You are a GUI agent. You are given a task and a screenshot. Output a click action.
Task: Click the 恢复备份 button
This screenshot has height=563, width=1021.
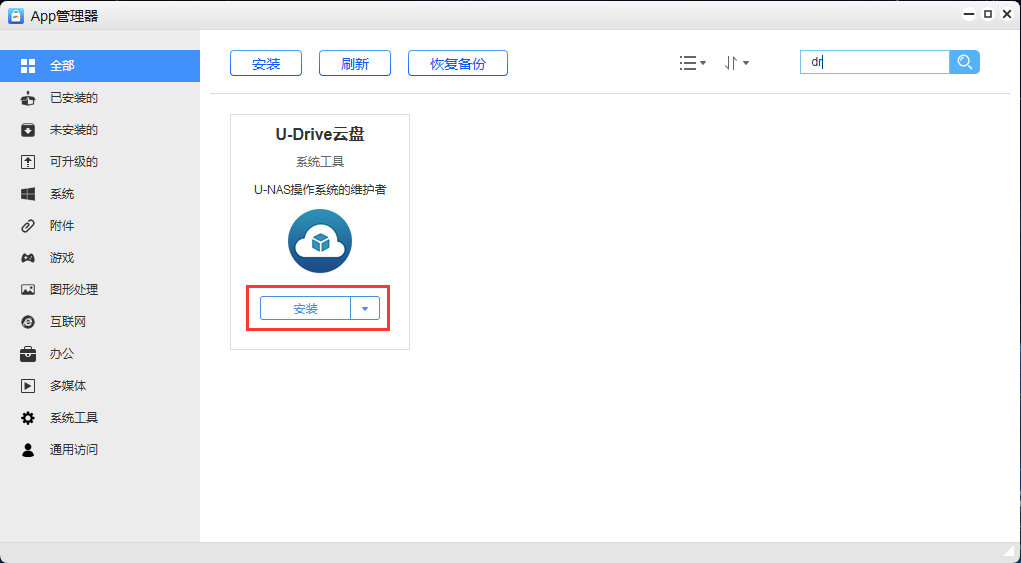[x=458, y=63]
